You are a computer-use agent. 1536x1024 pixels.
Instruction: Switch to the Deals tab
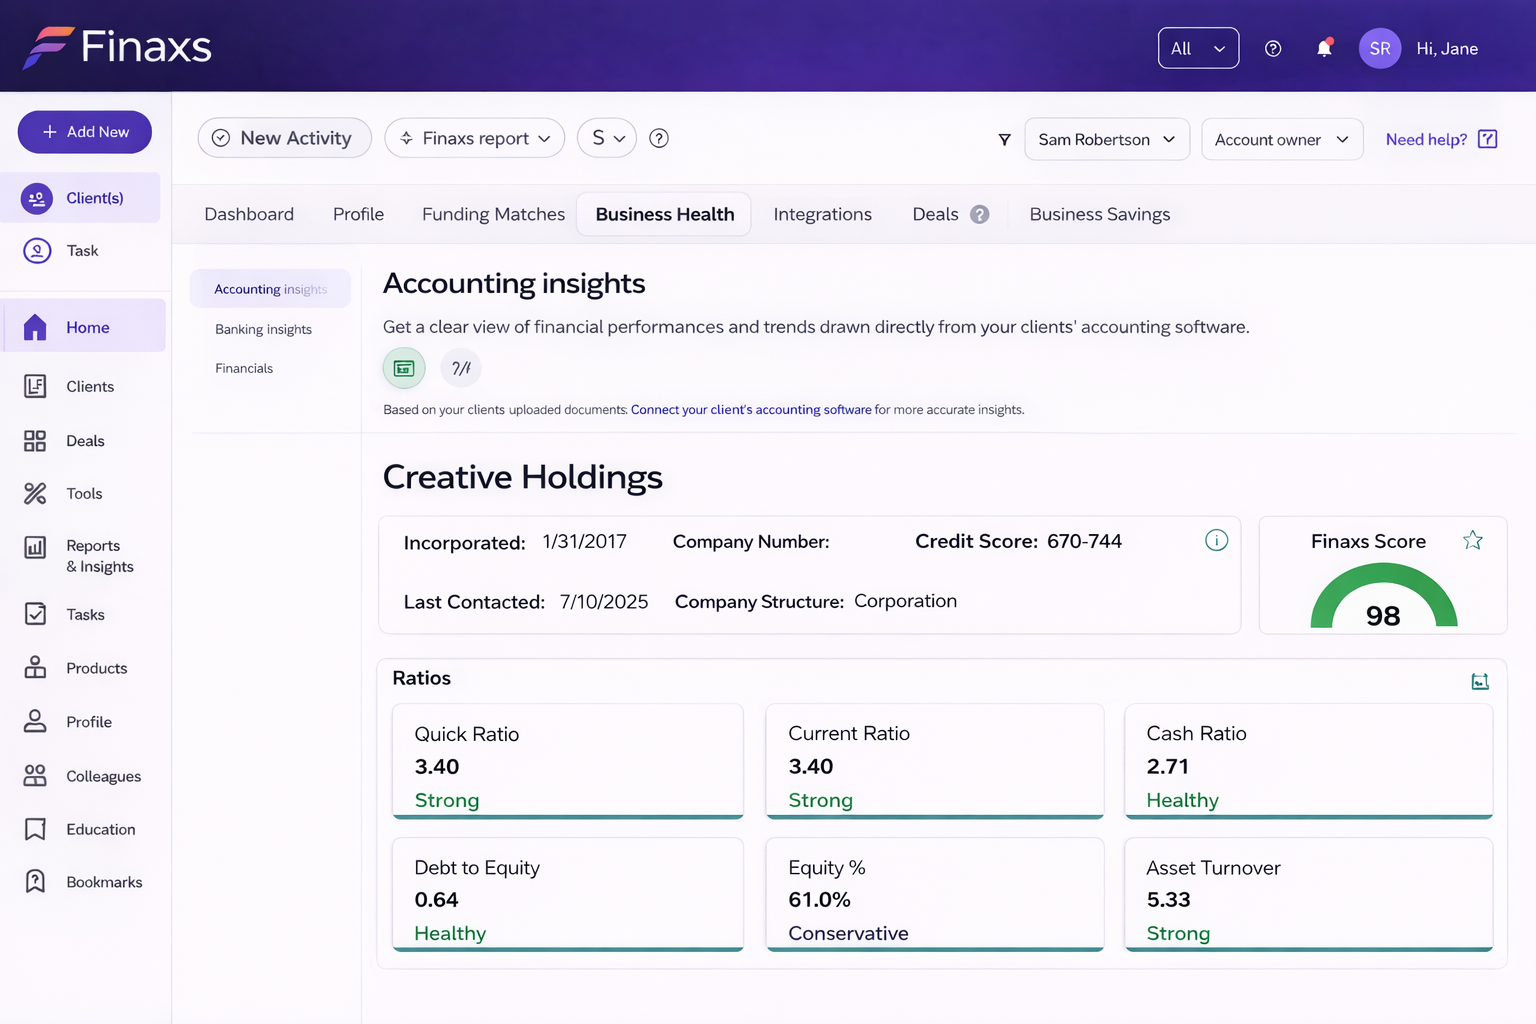pos(935,214)
